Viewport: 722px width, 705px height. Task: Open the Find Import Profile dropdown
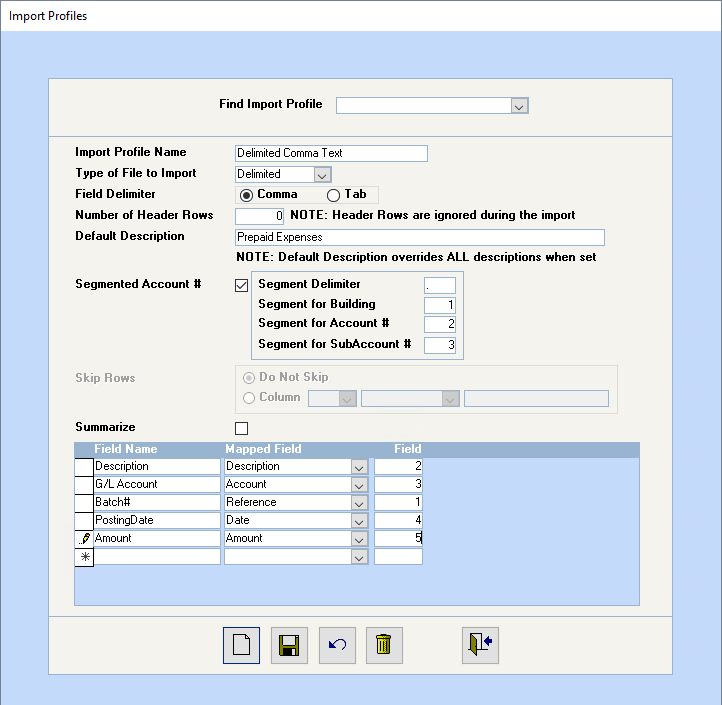point(519,106)
